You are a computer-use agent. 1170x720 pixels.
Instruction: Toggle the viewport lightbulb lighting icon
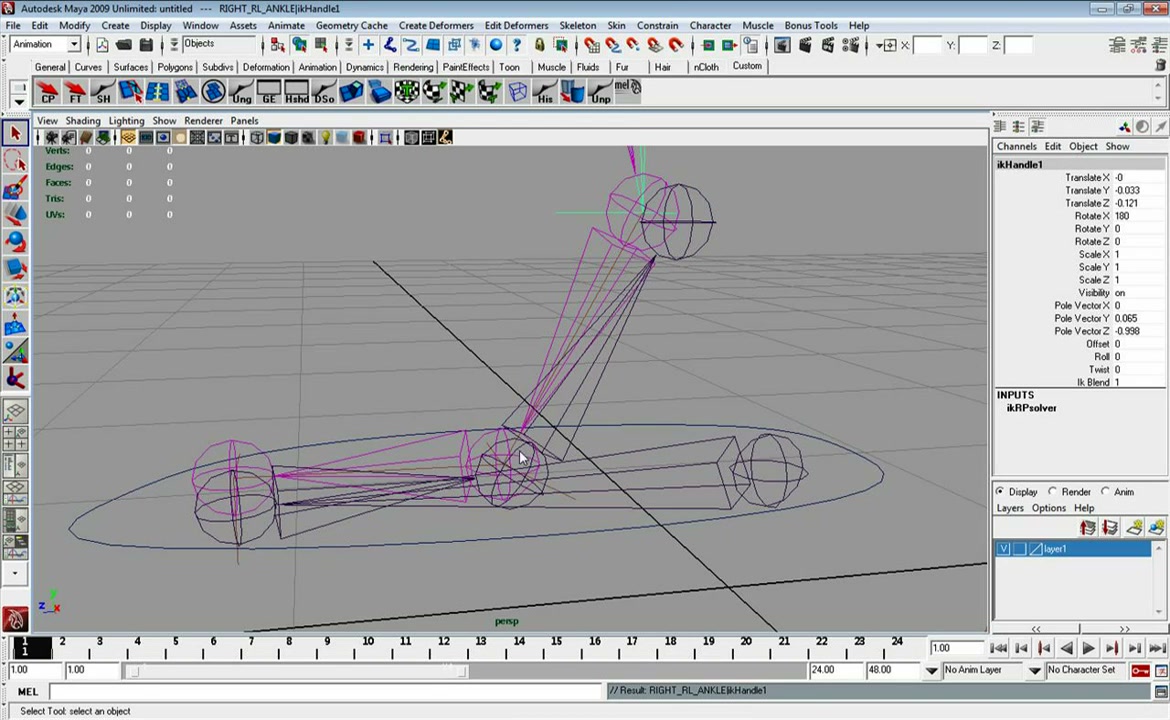coord(325,137)
